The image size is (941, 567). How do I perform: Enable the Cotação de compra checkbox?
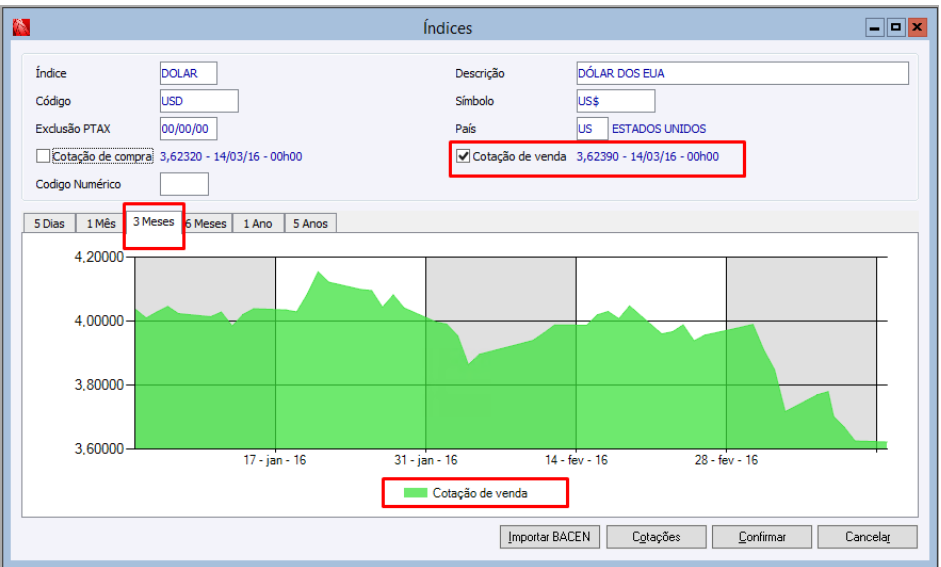tap(43, 156)
